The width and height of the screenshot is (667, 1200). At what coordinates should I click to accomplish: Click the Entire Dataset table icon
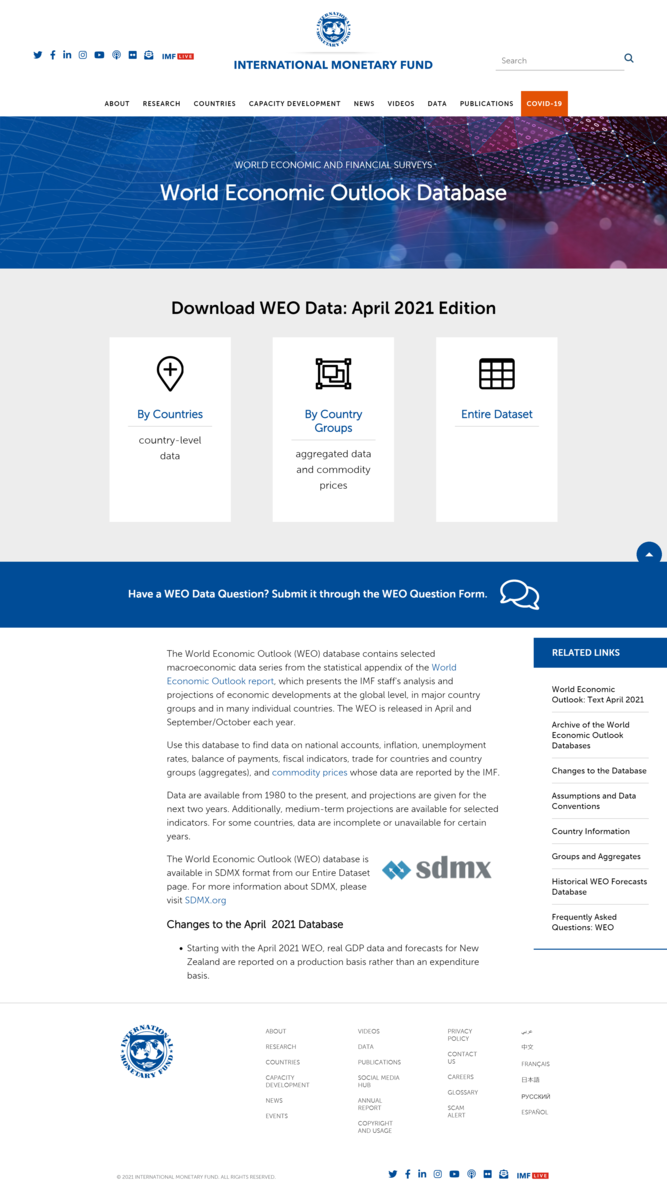(x=497, y=373)
